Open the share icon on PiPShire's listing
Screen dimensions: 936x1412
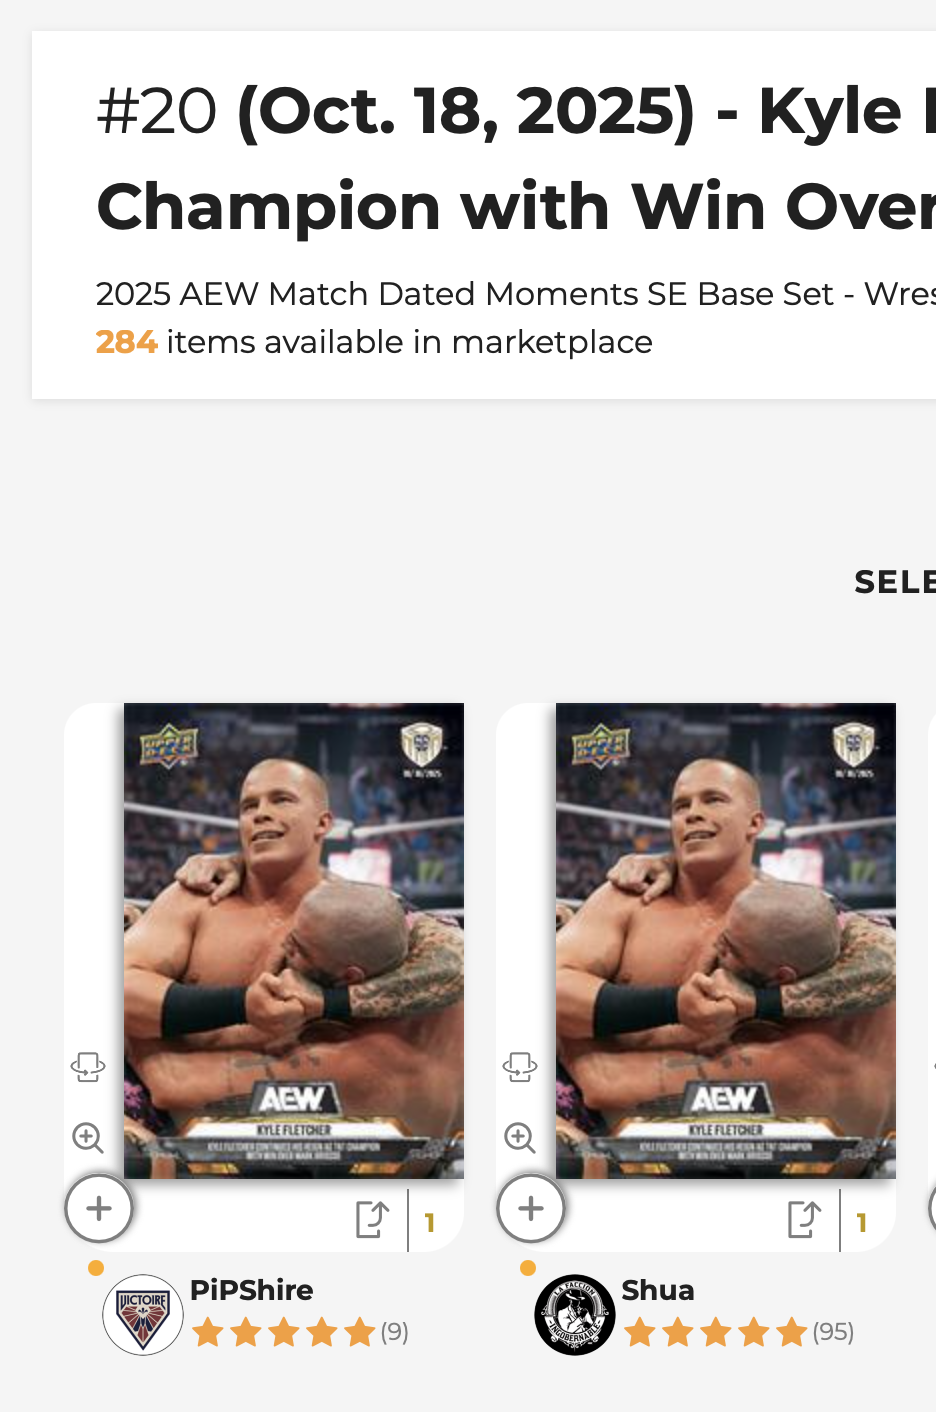point(372,1219)
